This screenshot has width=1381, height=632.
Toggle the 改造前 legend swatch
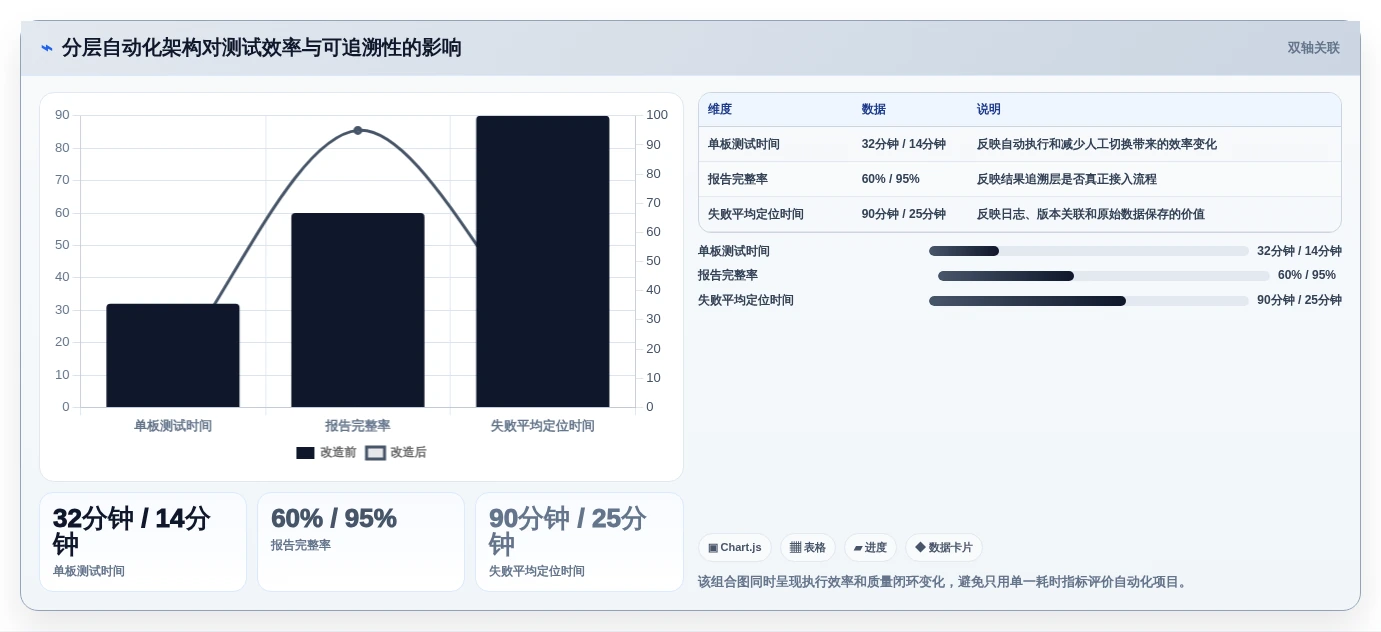(x=305, y=453)
